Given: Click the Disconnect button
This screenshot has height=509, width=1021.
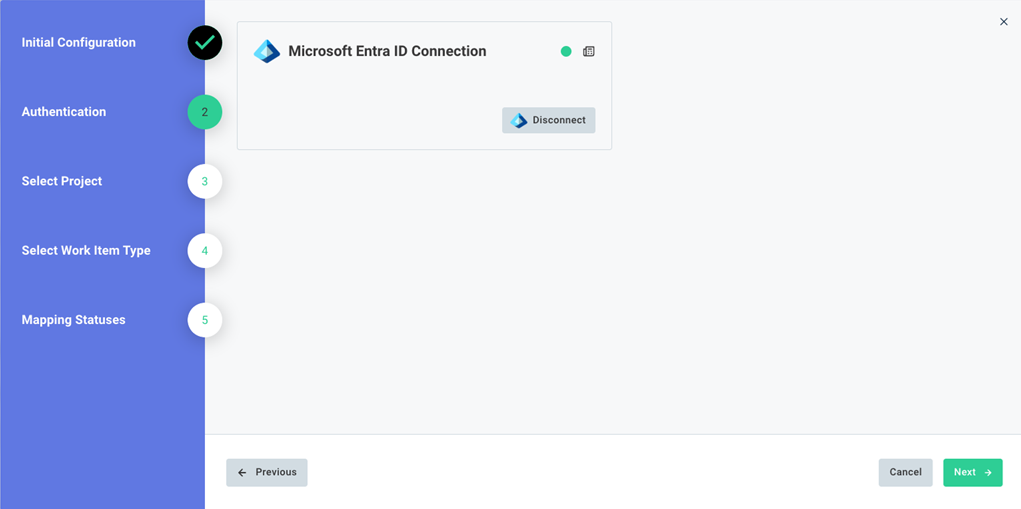Looking at the screenshot, I should tap(548, 120).
